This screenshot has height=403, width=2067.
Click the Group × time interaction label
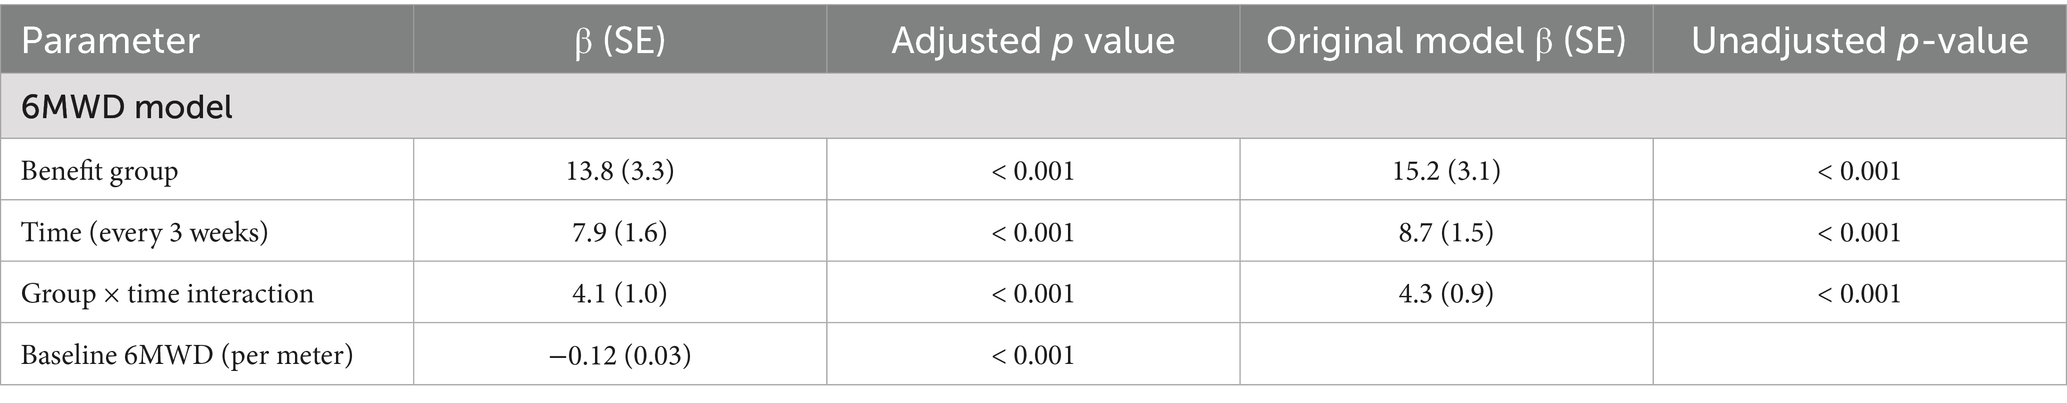167,293
